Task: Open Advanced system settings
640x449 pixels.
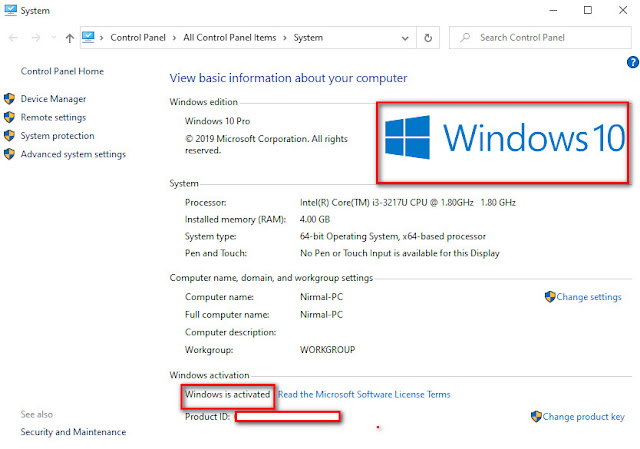Action: click(x=73, y=154)
